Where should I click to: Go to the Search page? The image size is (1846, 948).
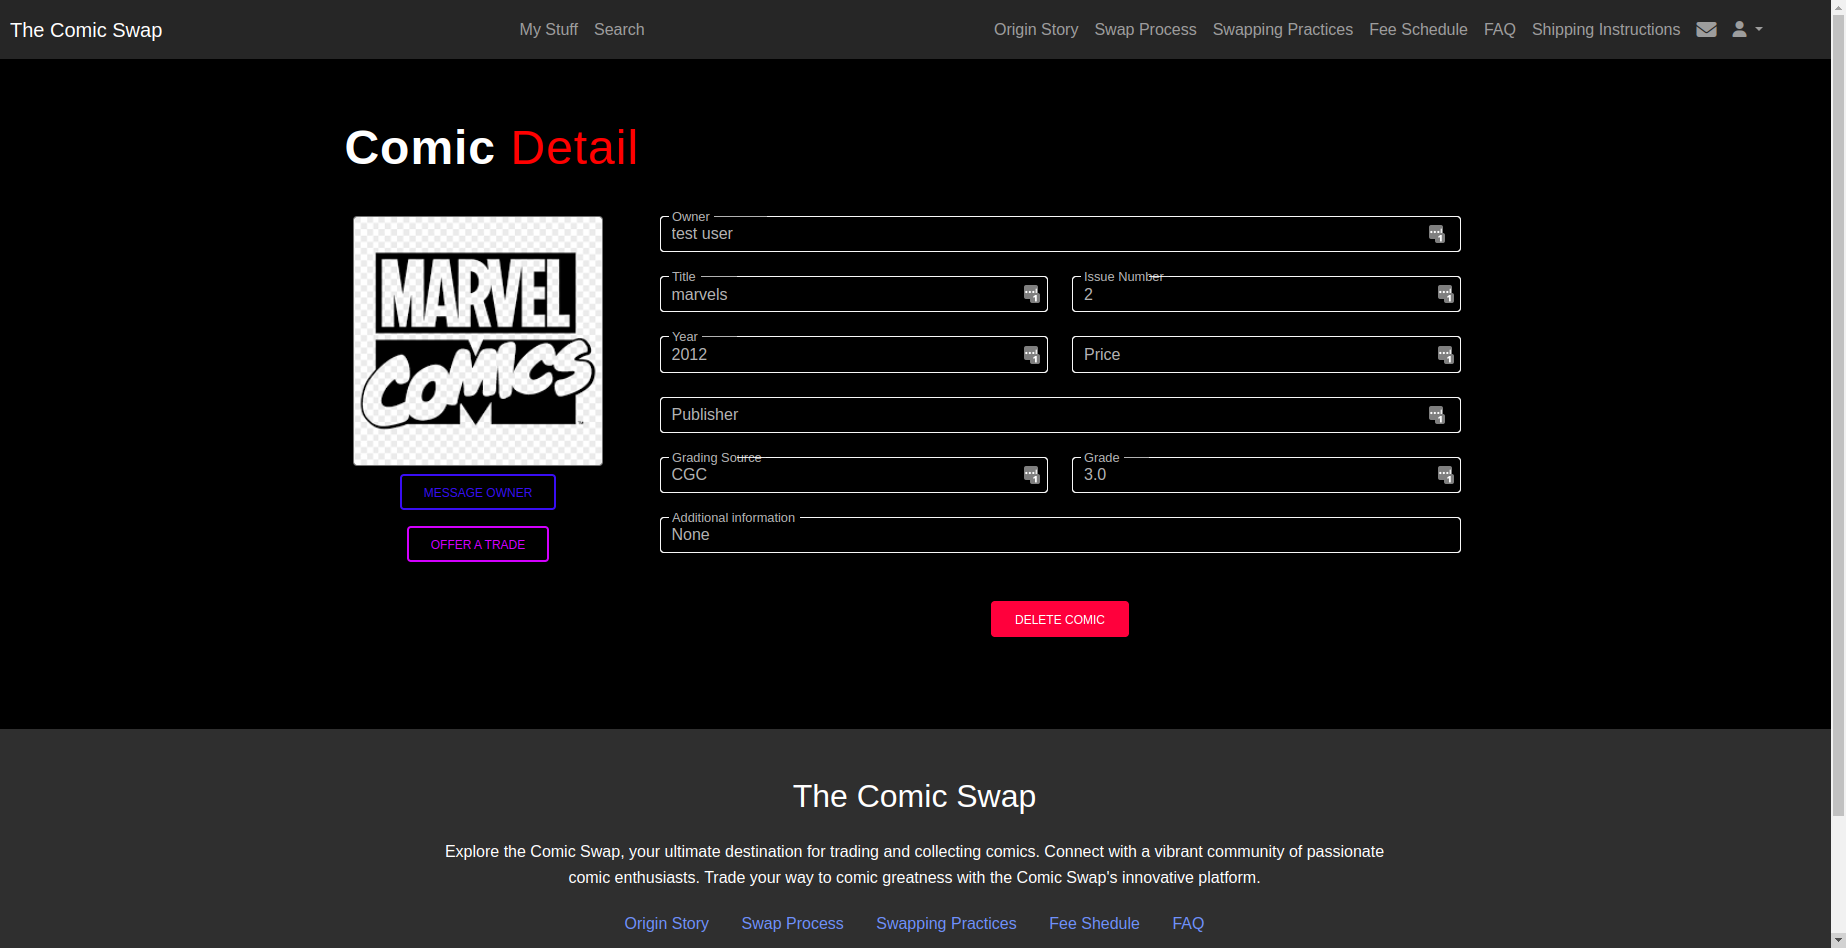click(x=619, y=30)
